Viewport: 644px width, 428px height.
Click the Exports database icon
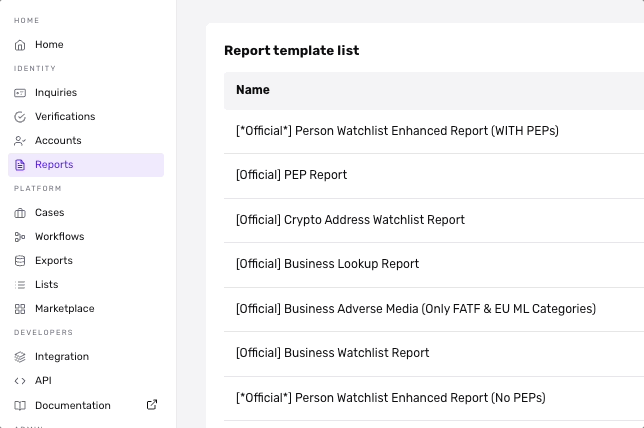click(21, 261)
